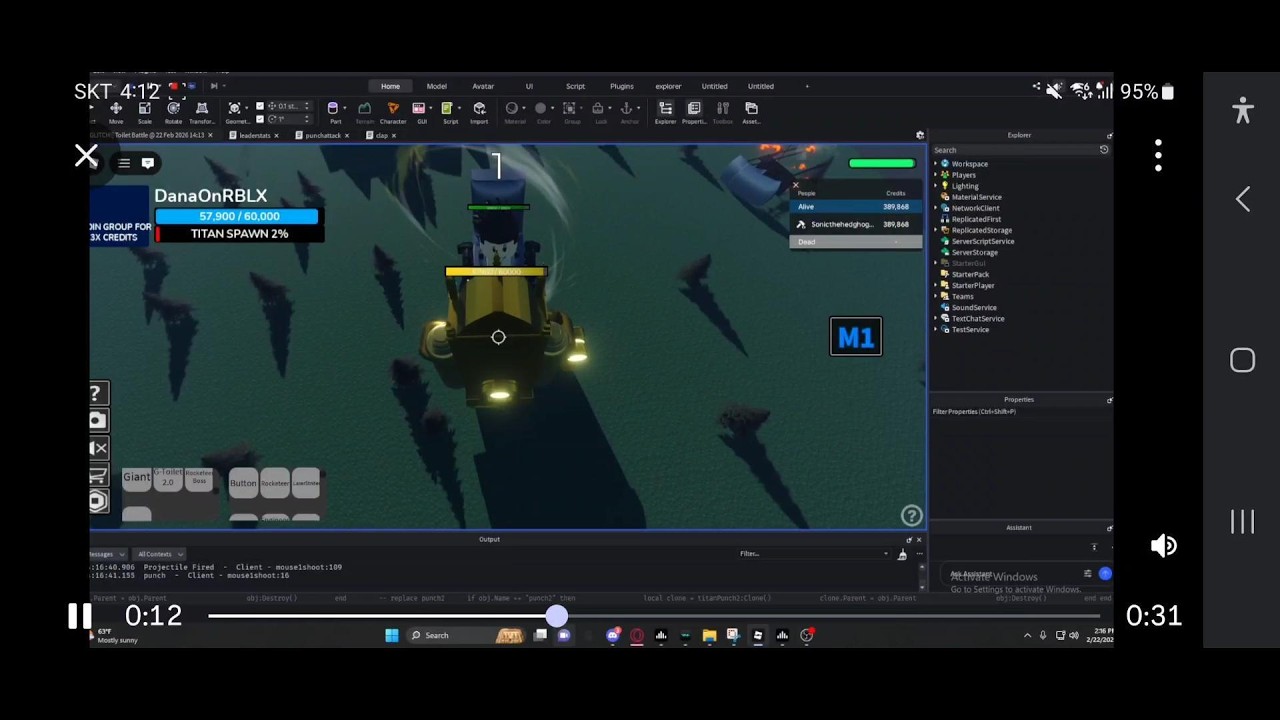Show the Properties panel from ribbon
1280x720 pixels.
click(694, 112)
